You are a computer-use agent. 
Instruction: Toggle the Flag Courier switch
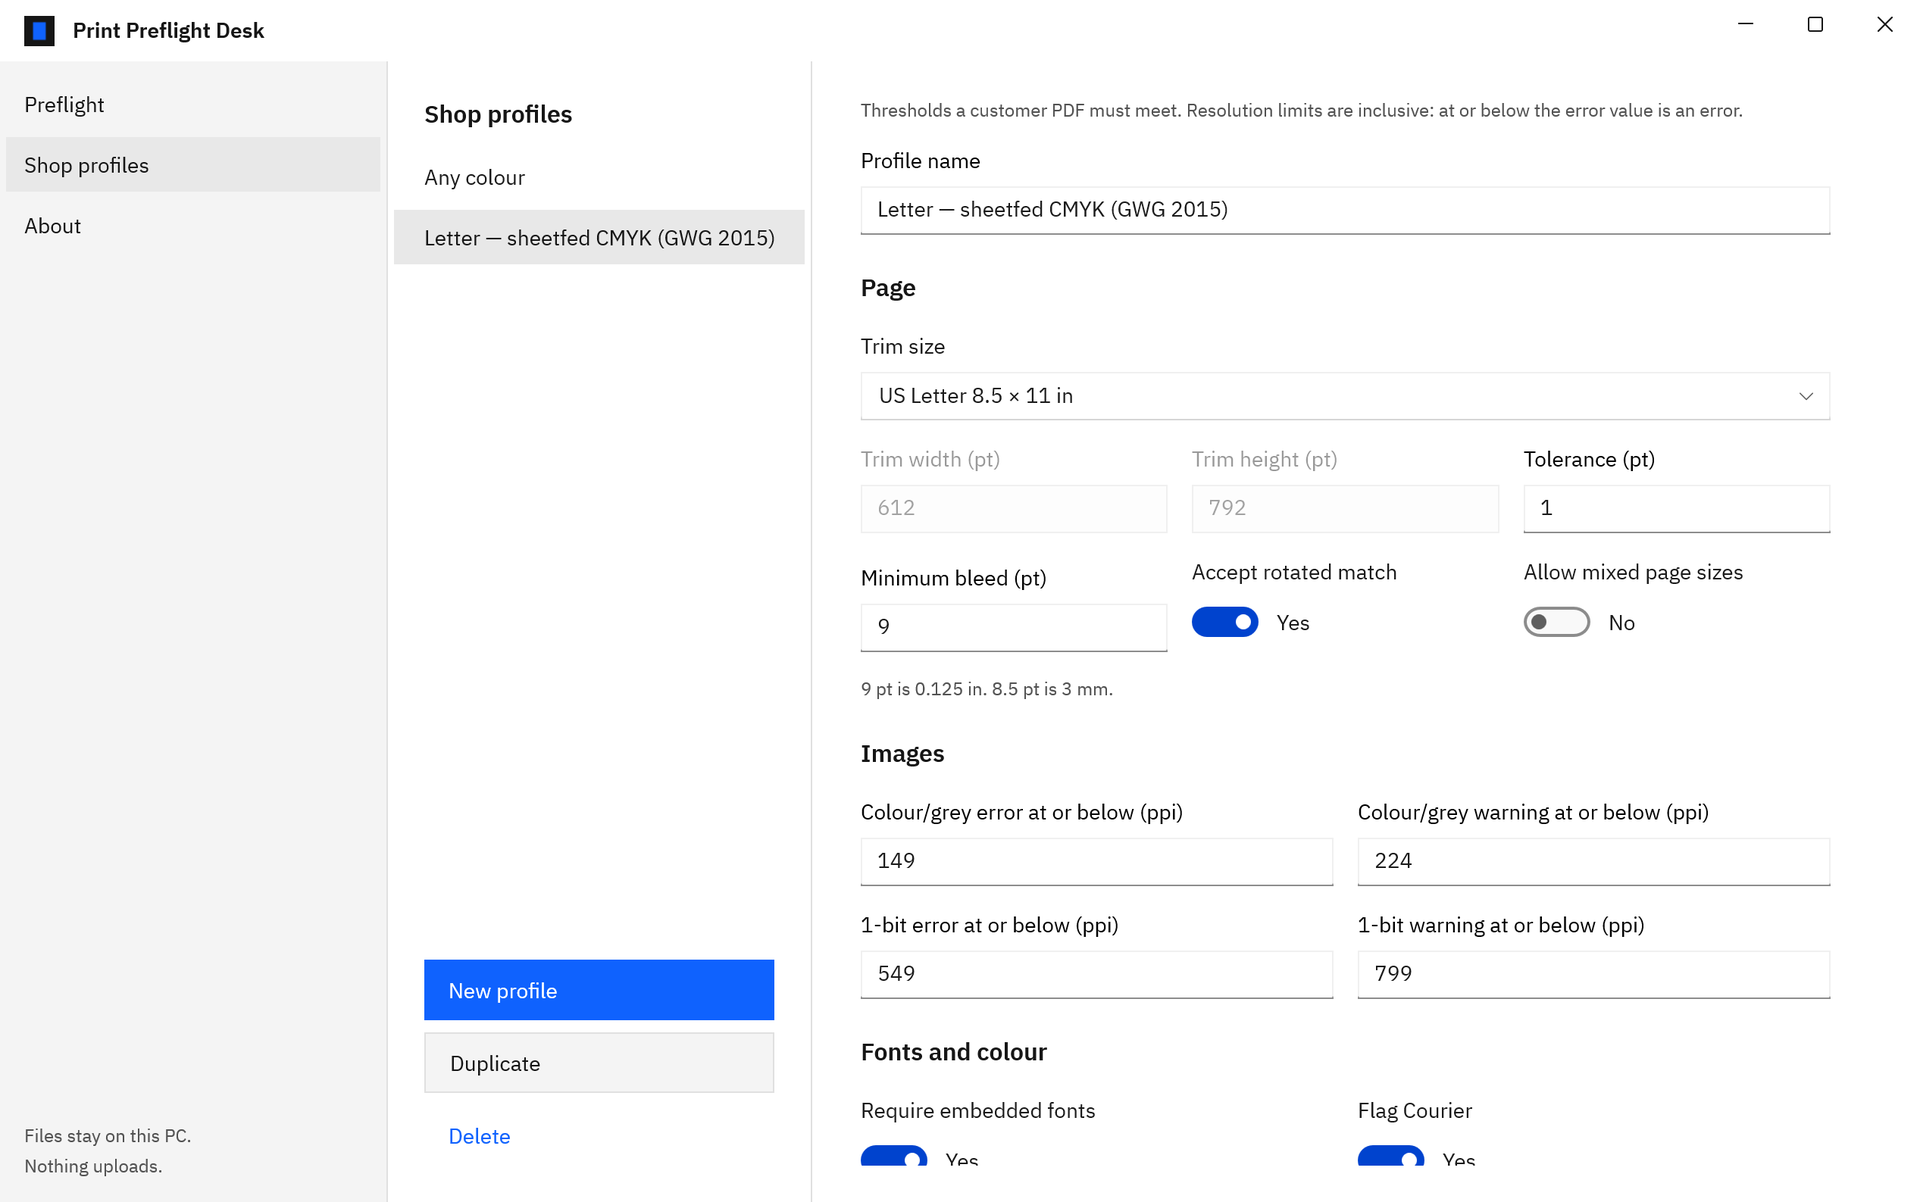click(x=1391, y=1156)
